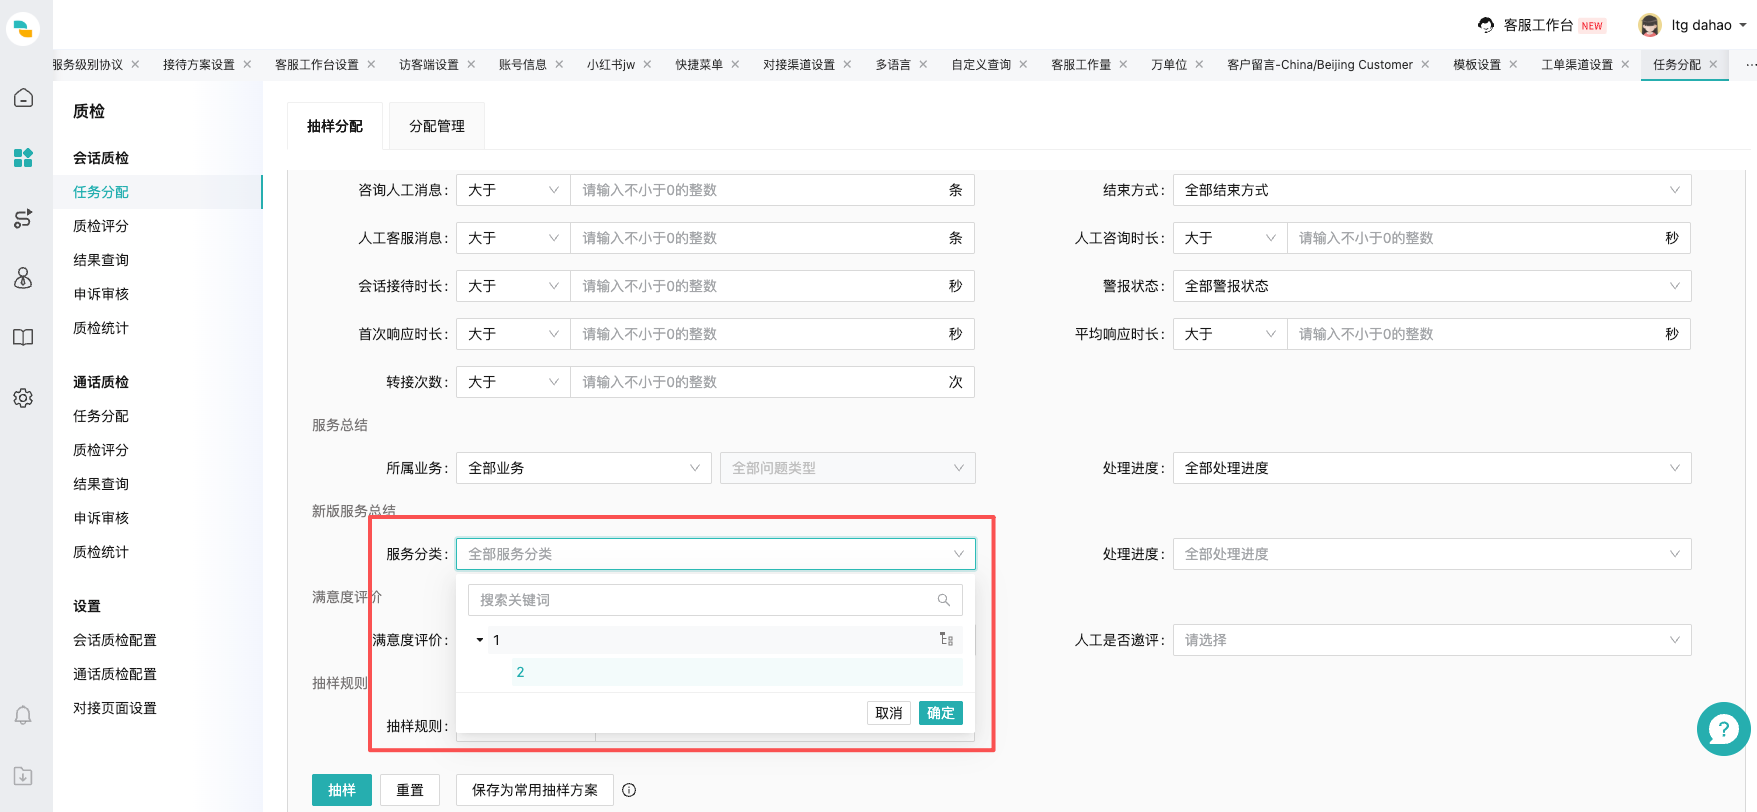The width and height of the screenshot is (1757, 812).
Task: Click the 重置 button
Action: (x=410, y=790)
